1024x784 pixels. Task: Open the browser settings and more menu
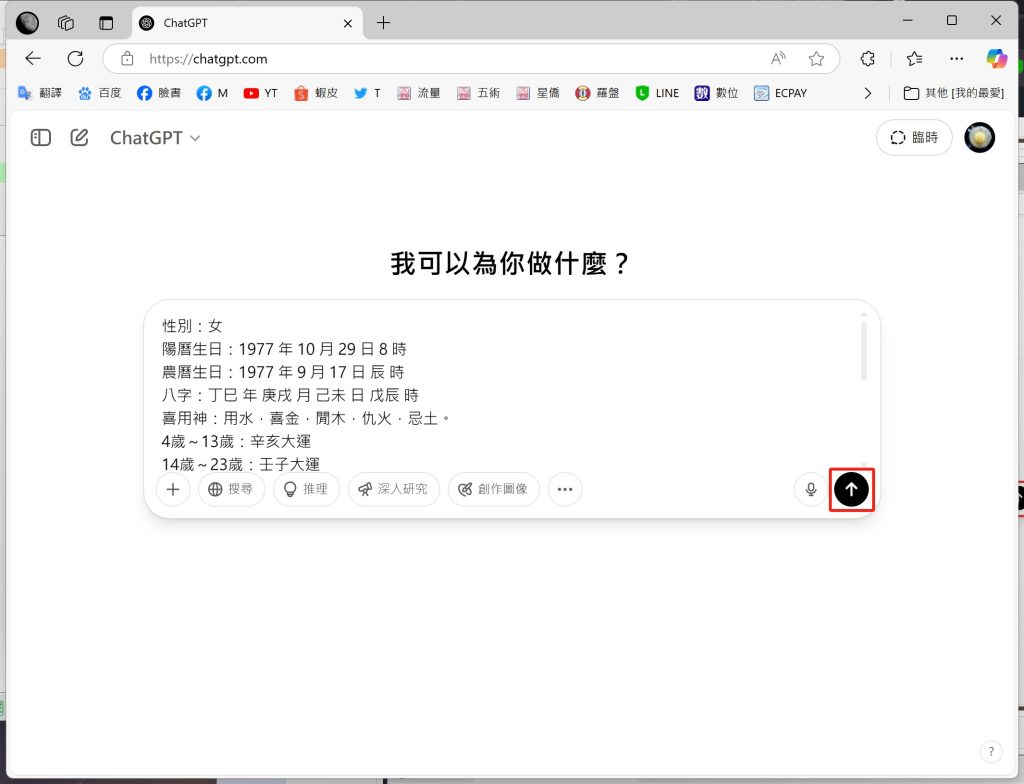957,58
